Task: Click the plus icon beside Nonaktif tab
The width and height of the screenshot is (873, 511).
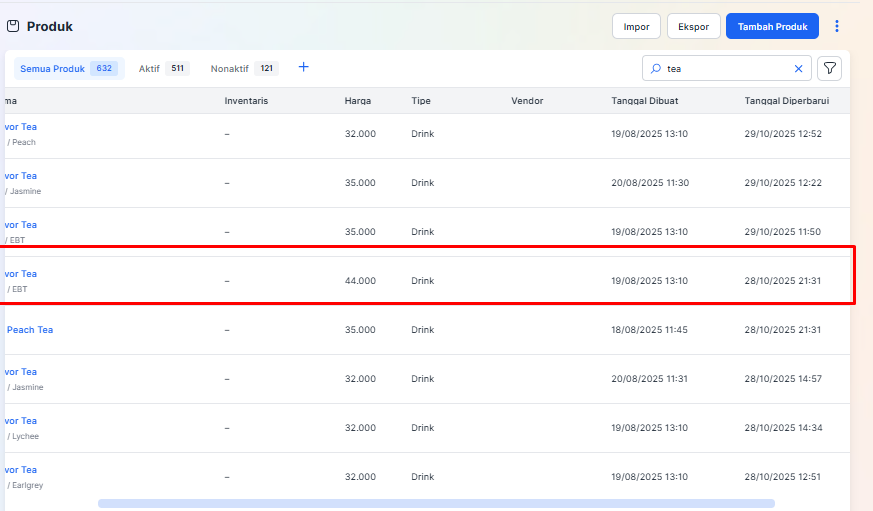Action: [304, 68]
